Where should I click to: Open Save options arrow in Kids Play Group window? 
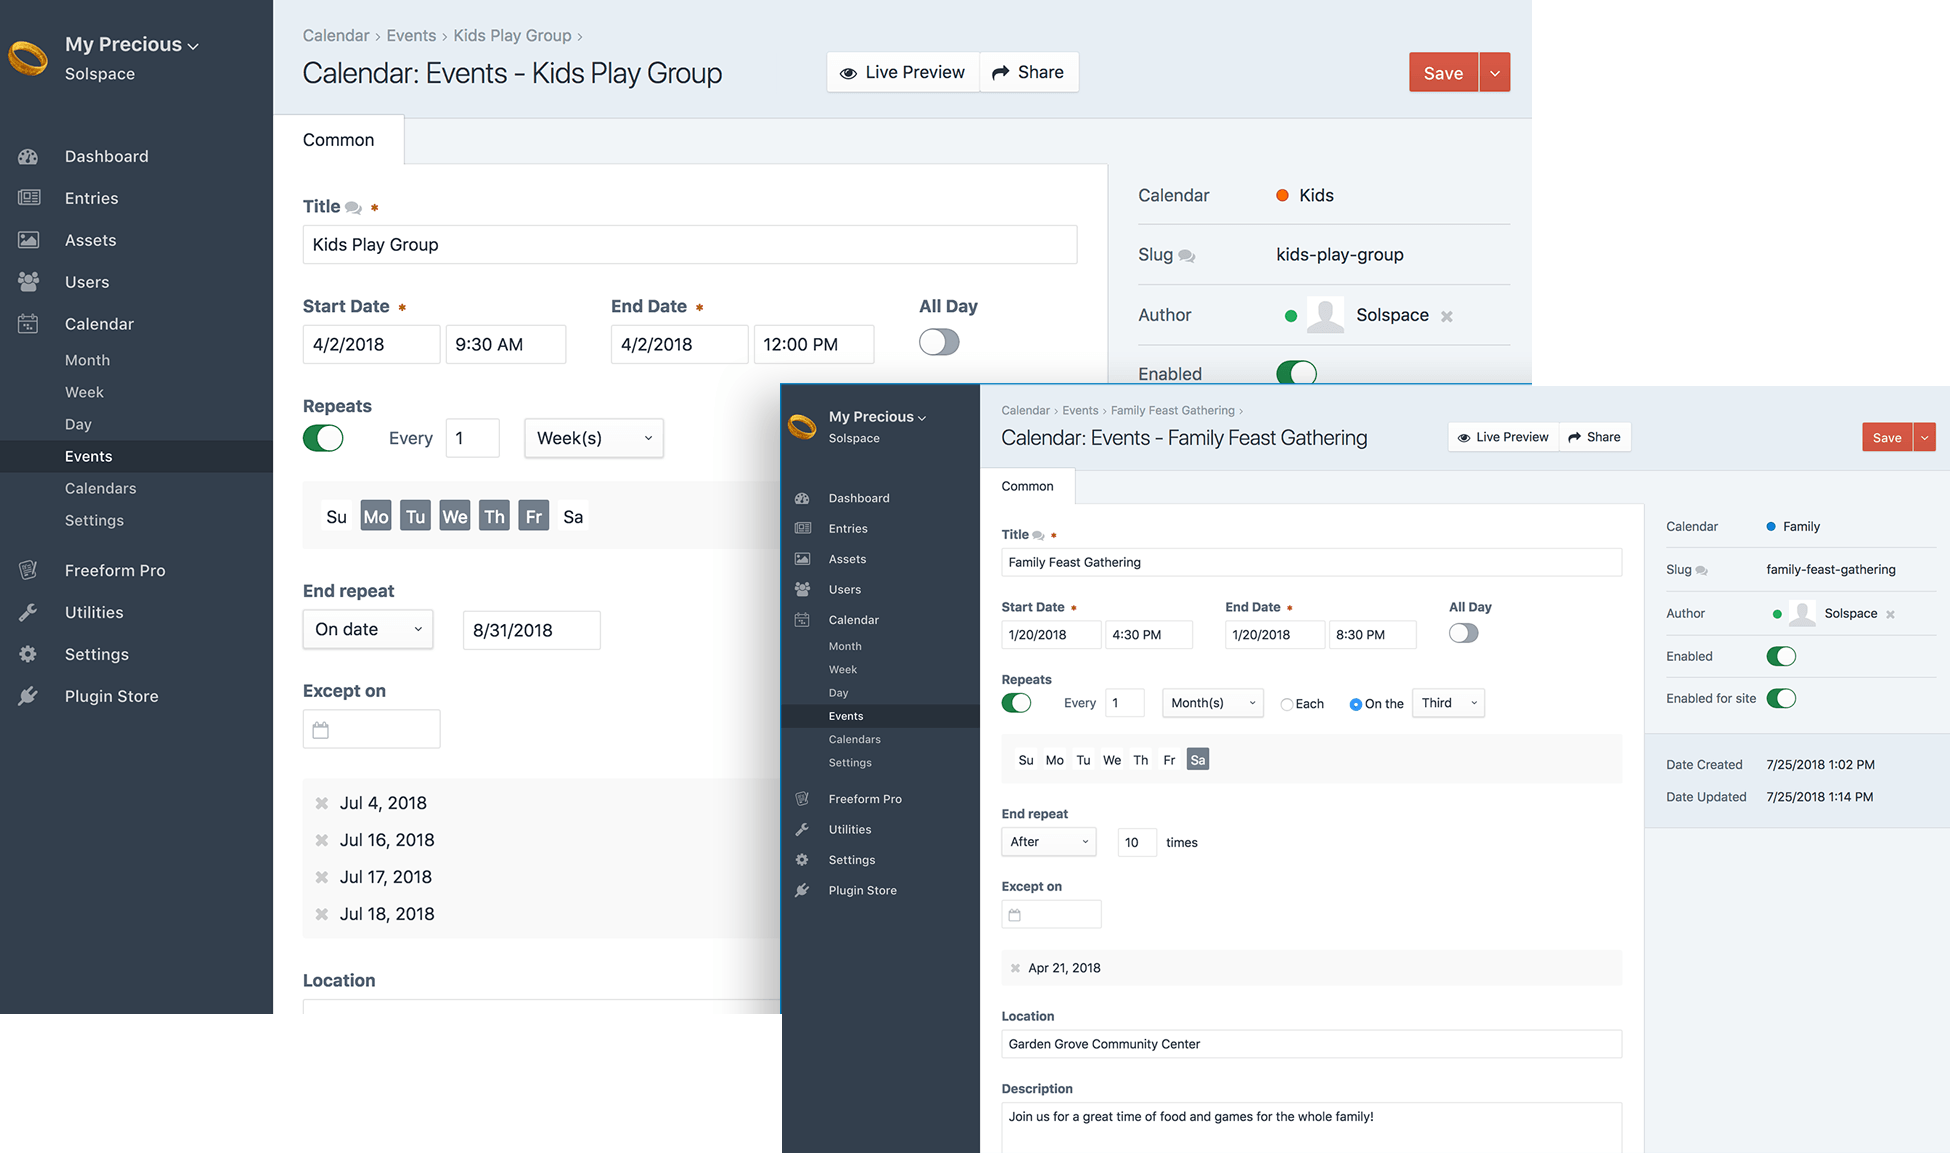1495,72
